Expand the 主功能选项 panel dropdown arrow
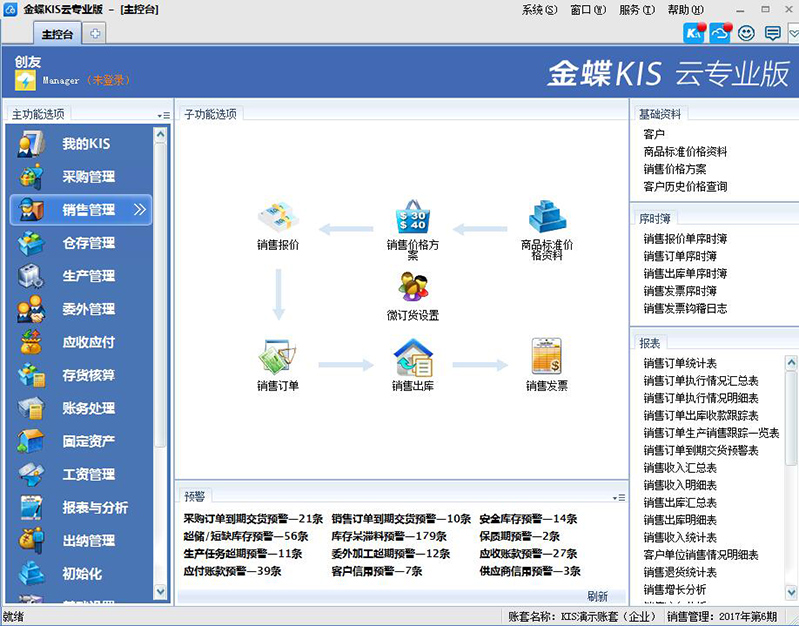 [162, 116]
